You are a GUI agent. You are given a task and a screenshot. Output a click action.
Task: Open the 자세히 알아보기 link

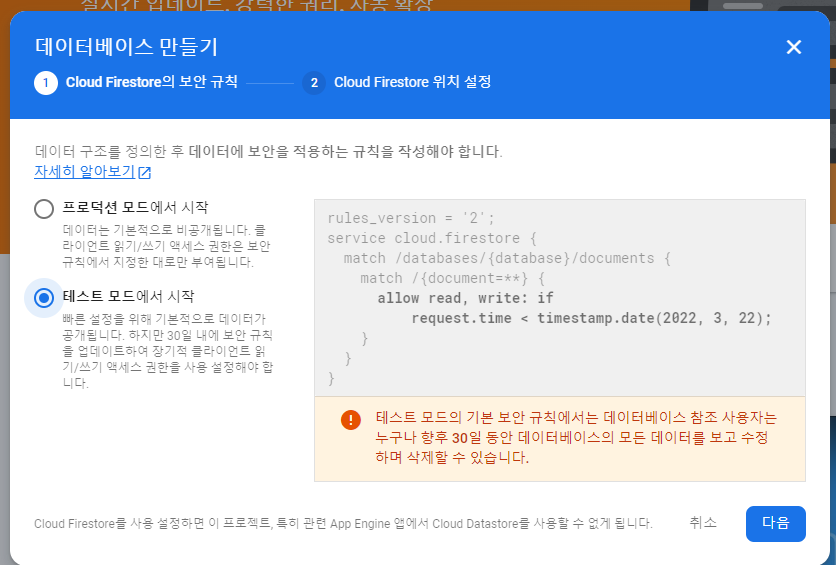point(84,172)
